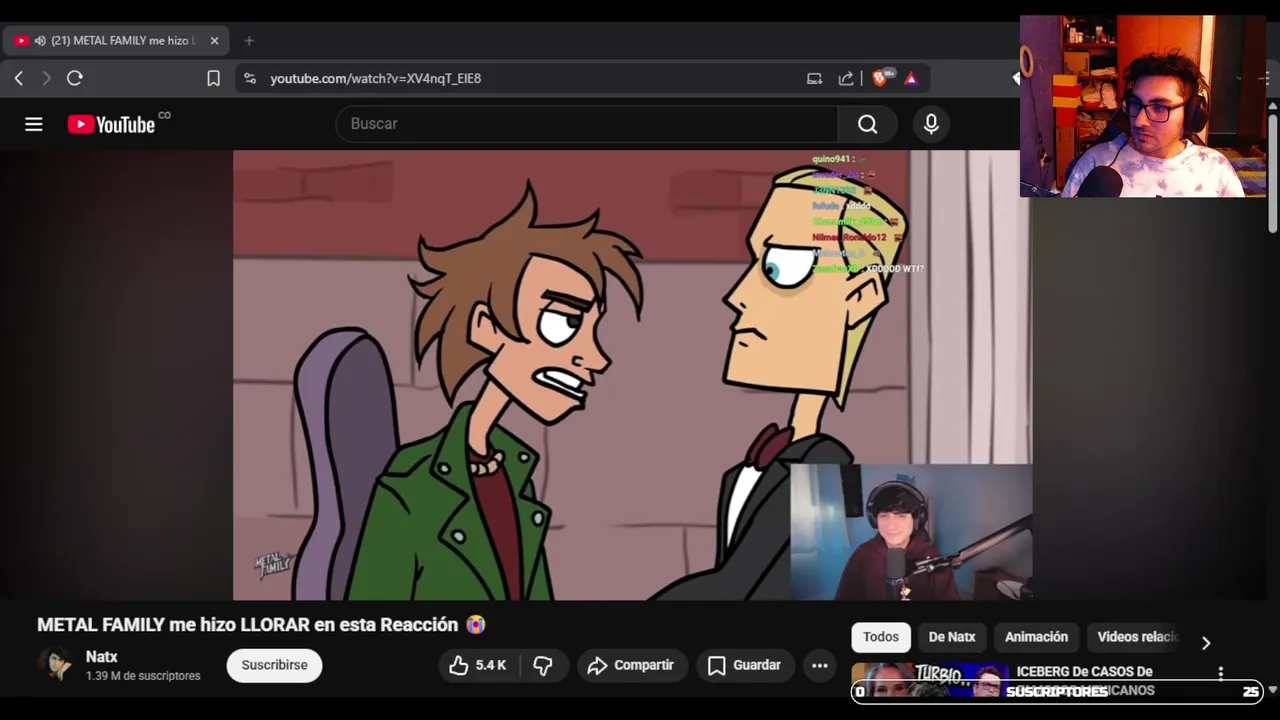1280x720 pixels.
Task: Open more actions three-dot menu under video
Action: click(820, 665)
